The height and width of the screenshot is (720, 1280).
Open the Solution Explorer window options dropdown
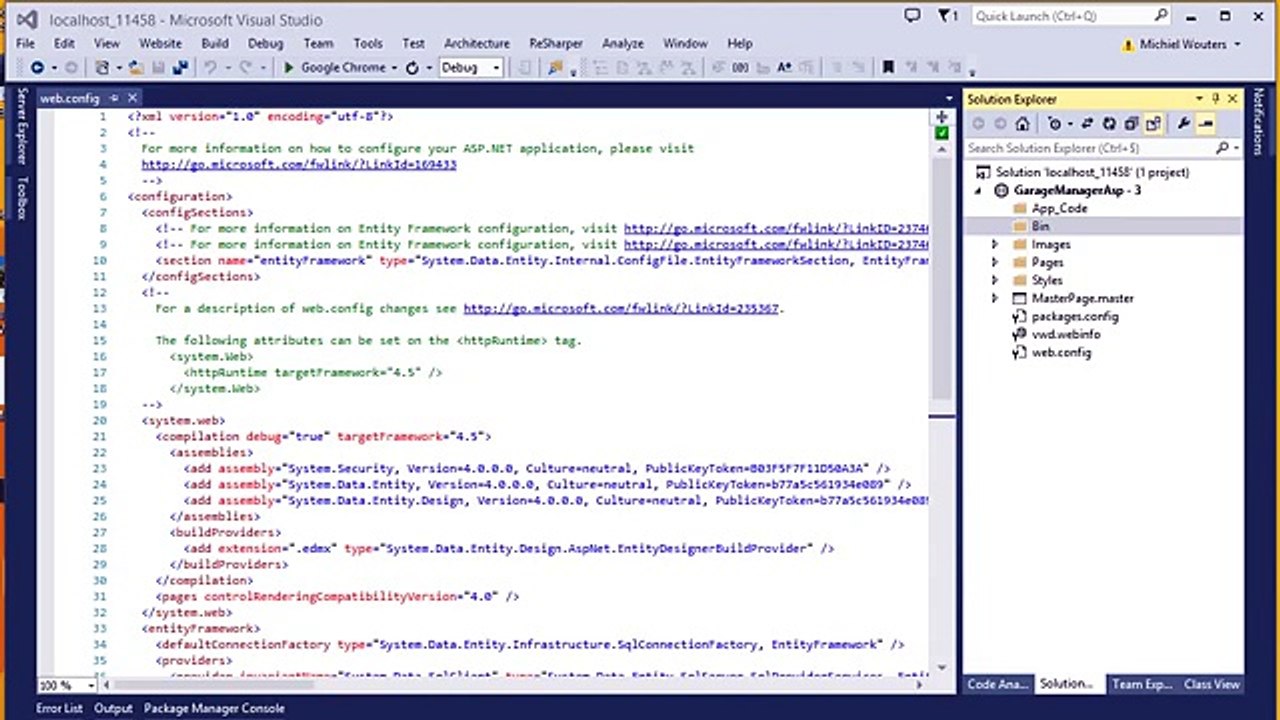[1200, 99]
